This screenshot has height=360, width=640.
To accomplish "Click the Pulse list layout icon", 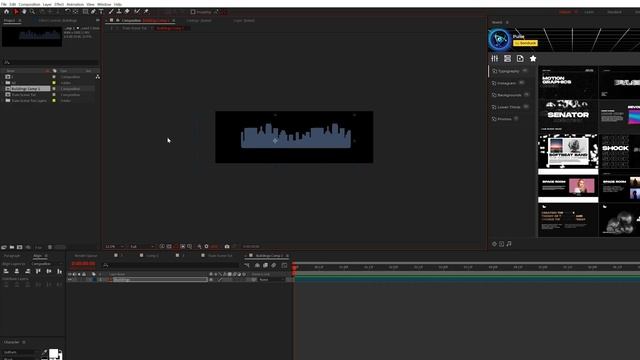I will click(507, 59).
